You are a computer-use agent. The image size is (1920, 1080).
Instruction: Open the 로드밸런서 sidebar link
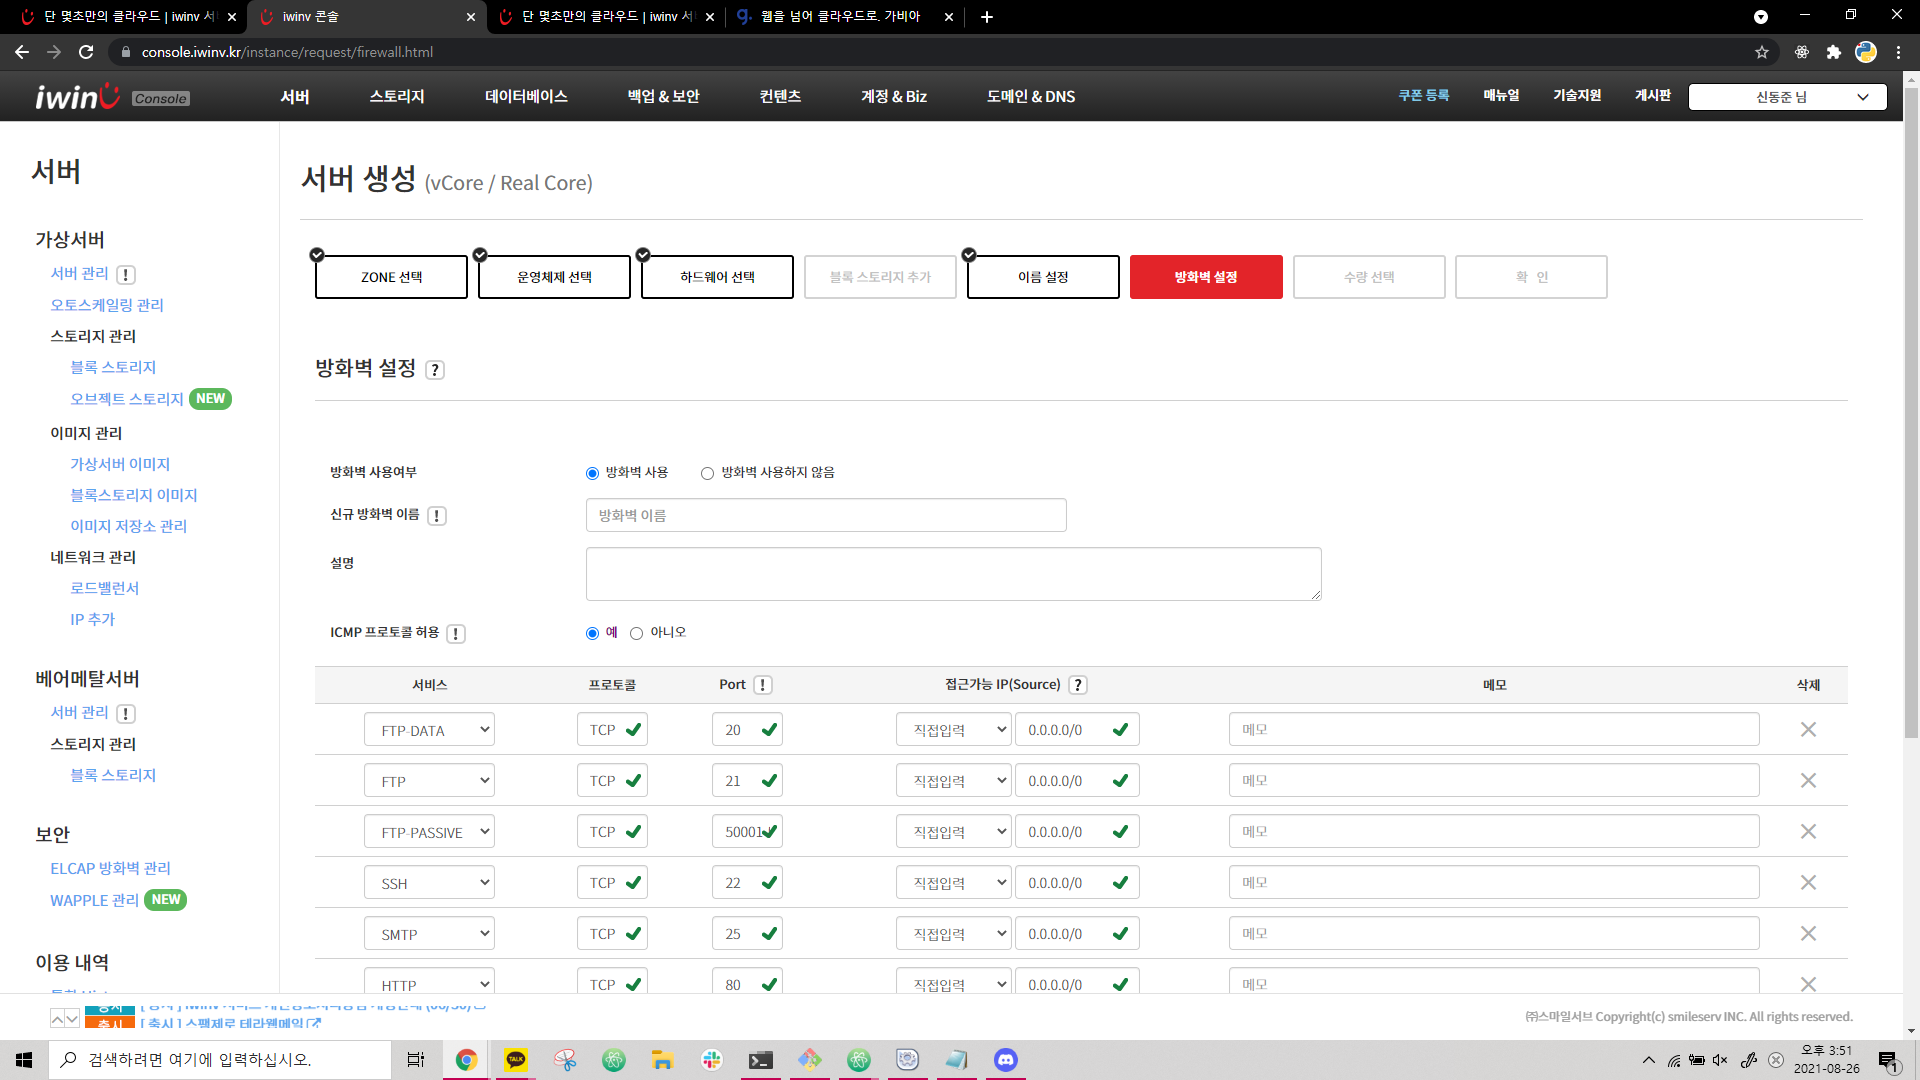[x=105, y=588]
